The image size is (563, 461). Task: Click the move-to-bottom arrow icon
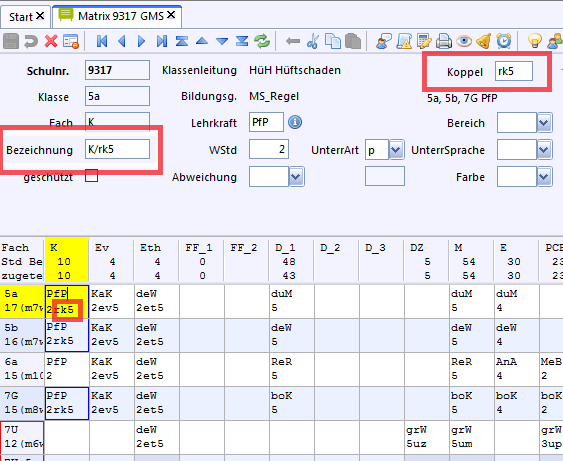click(x=242, y=41)
